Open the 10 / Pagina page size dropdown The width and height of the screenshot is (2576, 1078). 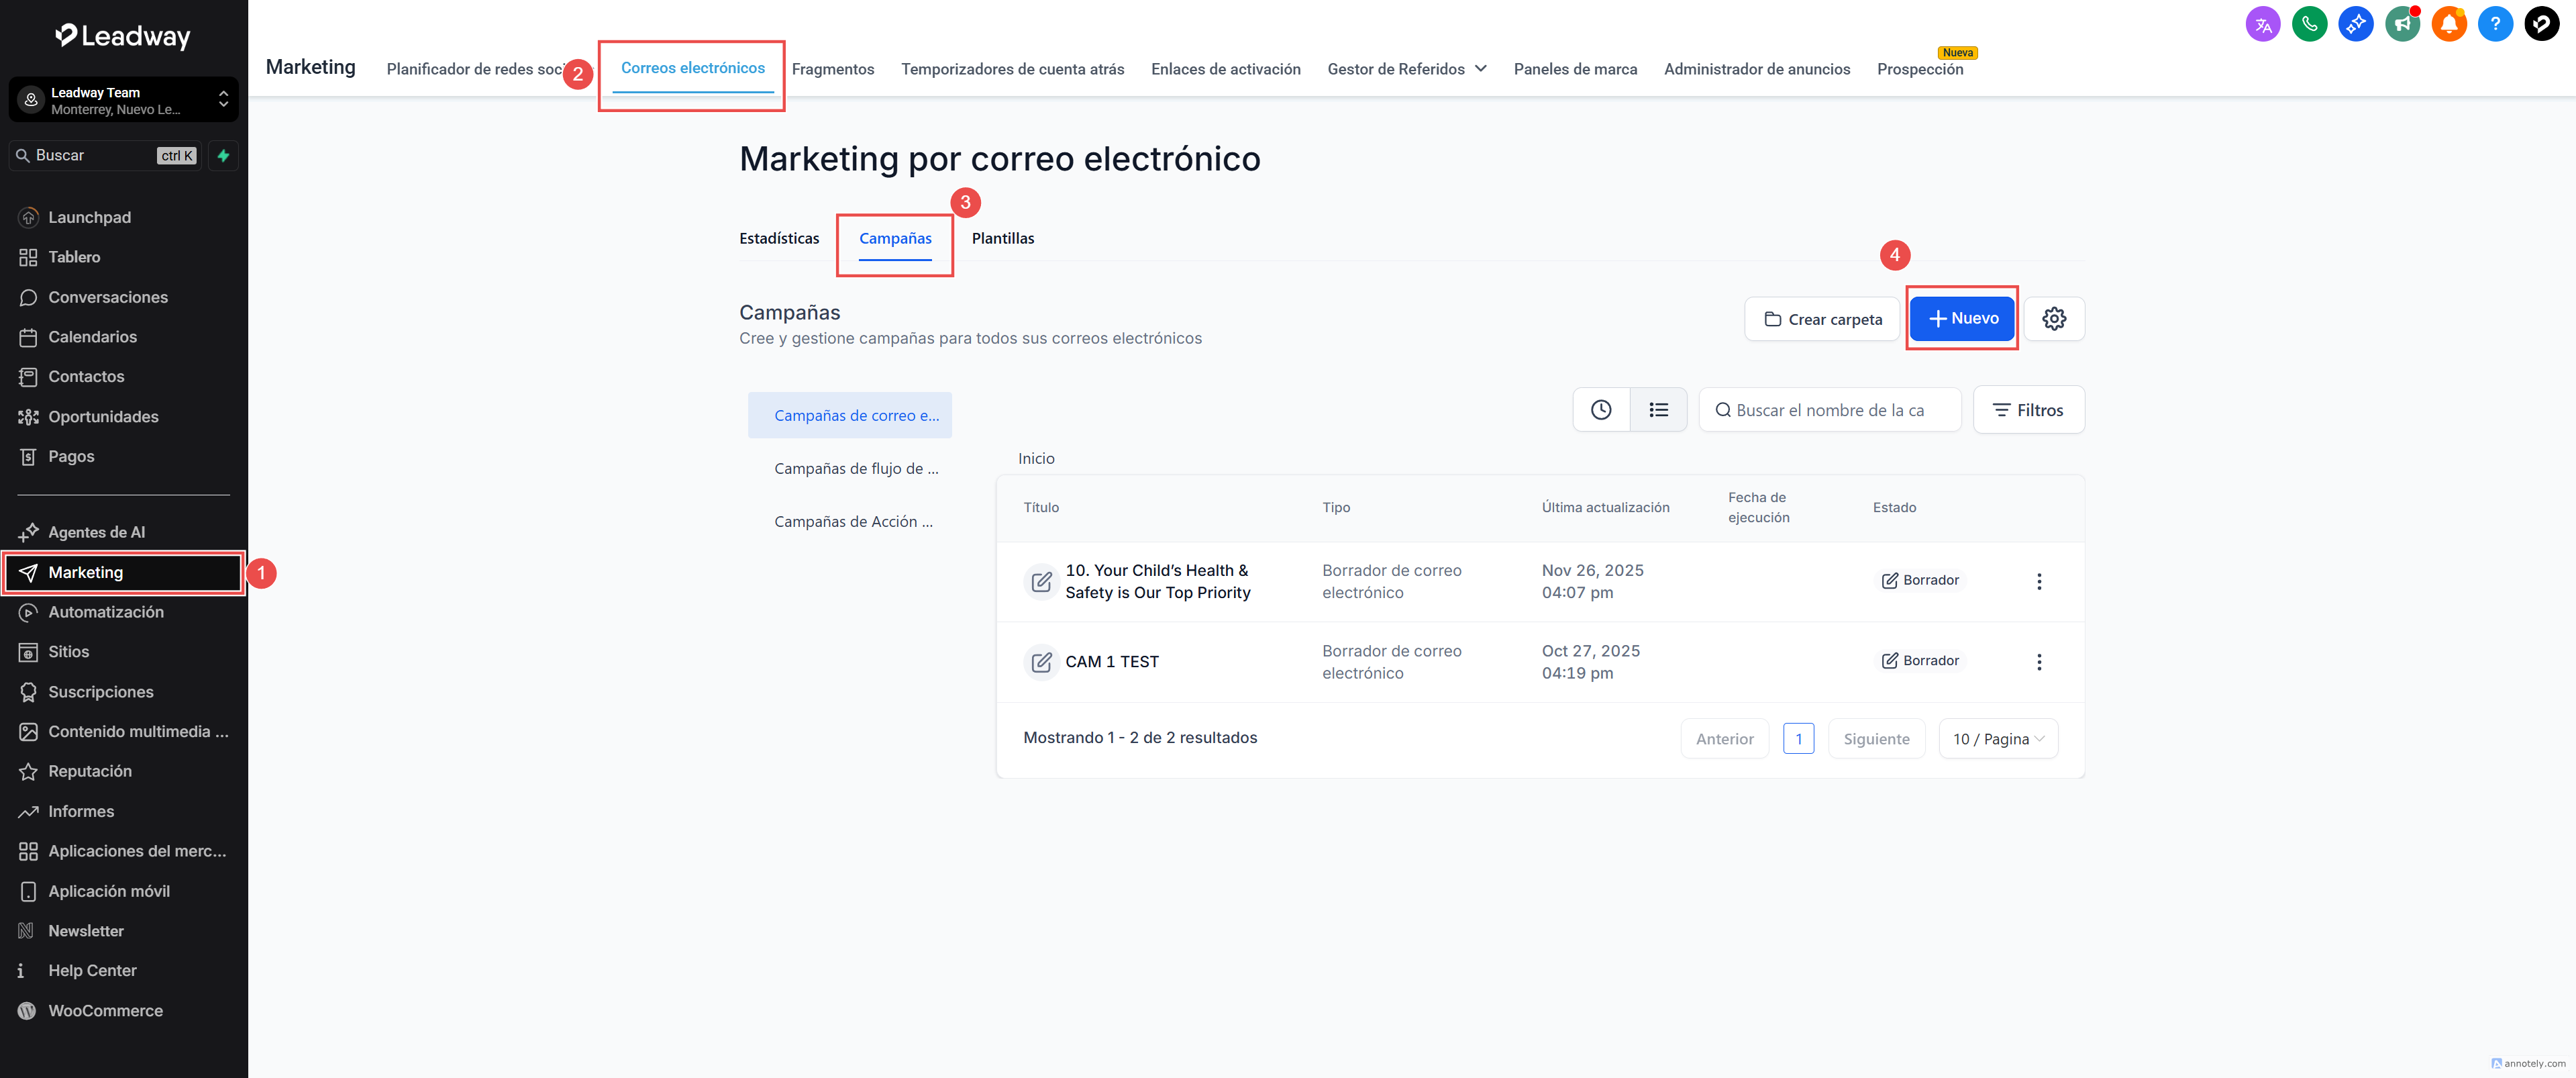coord(1997,739)
